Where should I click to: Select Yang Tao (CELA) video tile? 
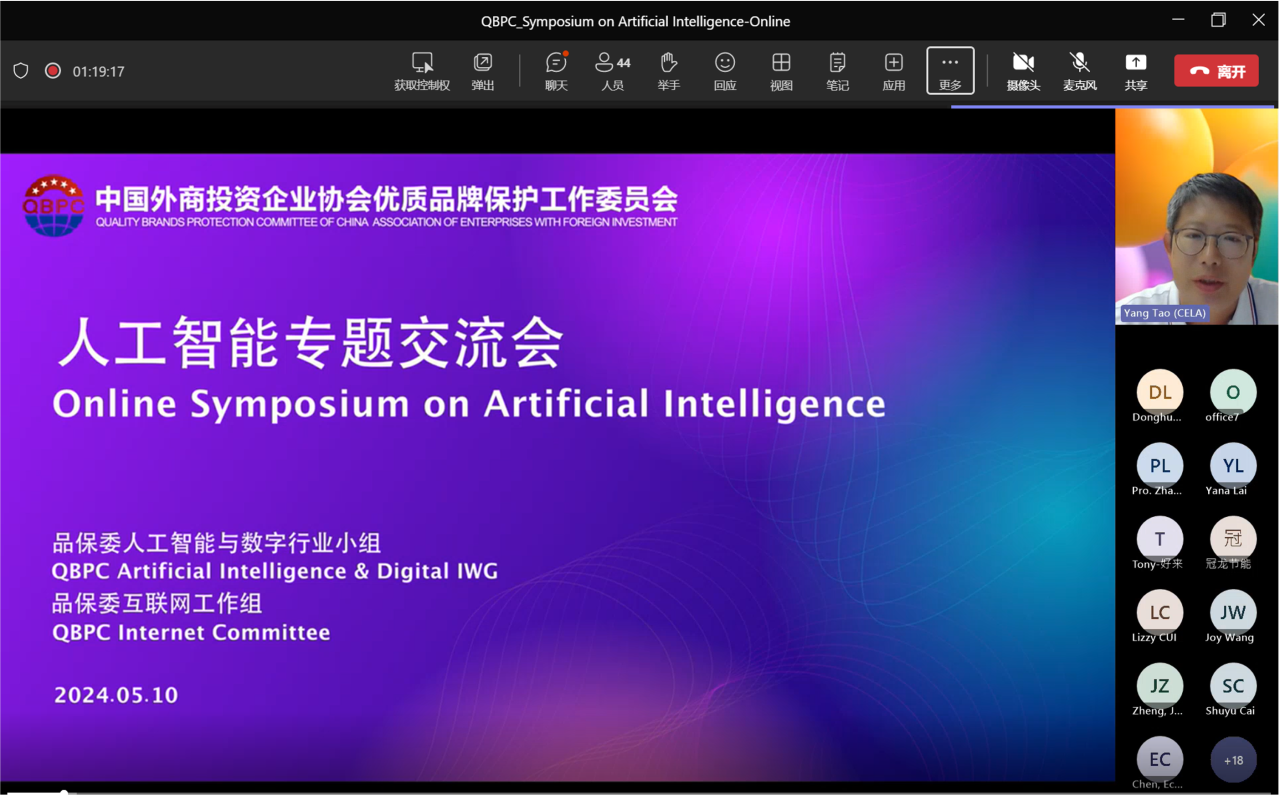pyautogui.click(x=1197, y=216)
